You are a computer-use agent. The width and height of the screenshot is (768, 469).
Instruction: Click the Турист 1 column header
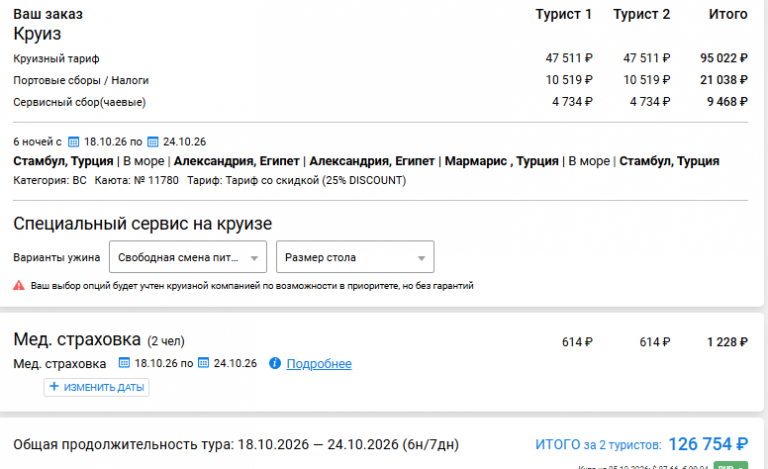tap(563, 14)
